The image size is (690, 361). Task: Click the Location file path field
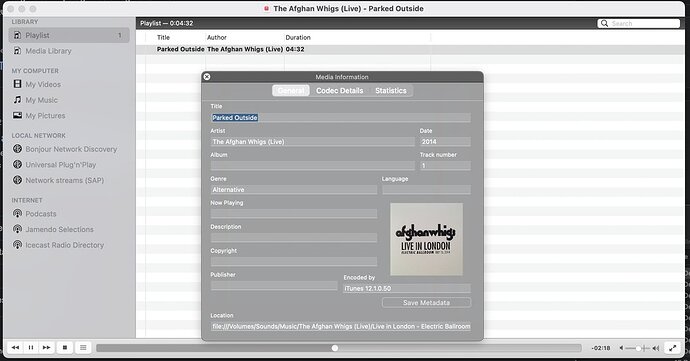[x=341, y=326]
